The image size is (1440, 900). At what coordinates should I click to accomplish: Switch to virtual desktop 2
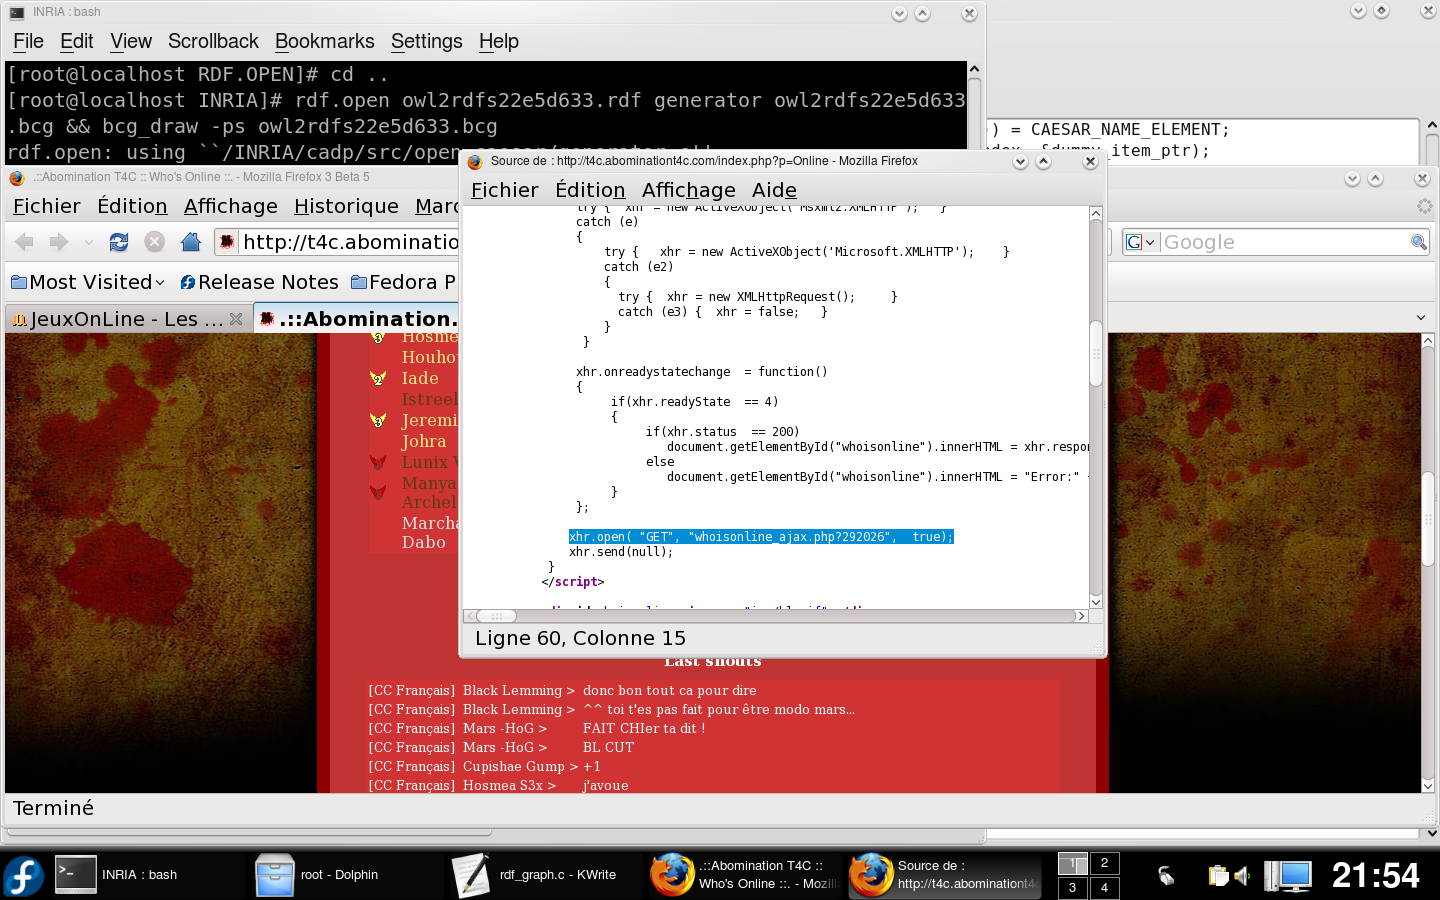pyautogui.click(x=1104, y=863)
